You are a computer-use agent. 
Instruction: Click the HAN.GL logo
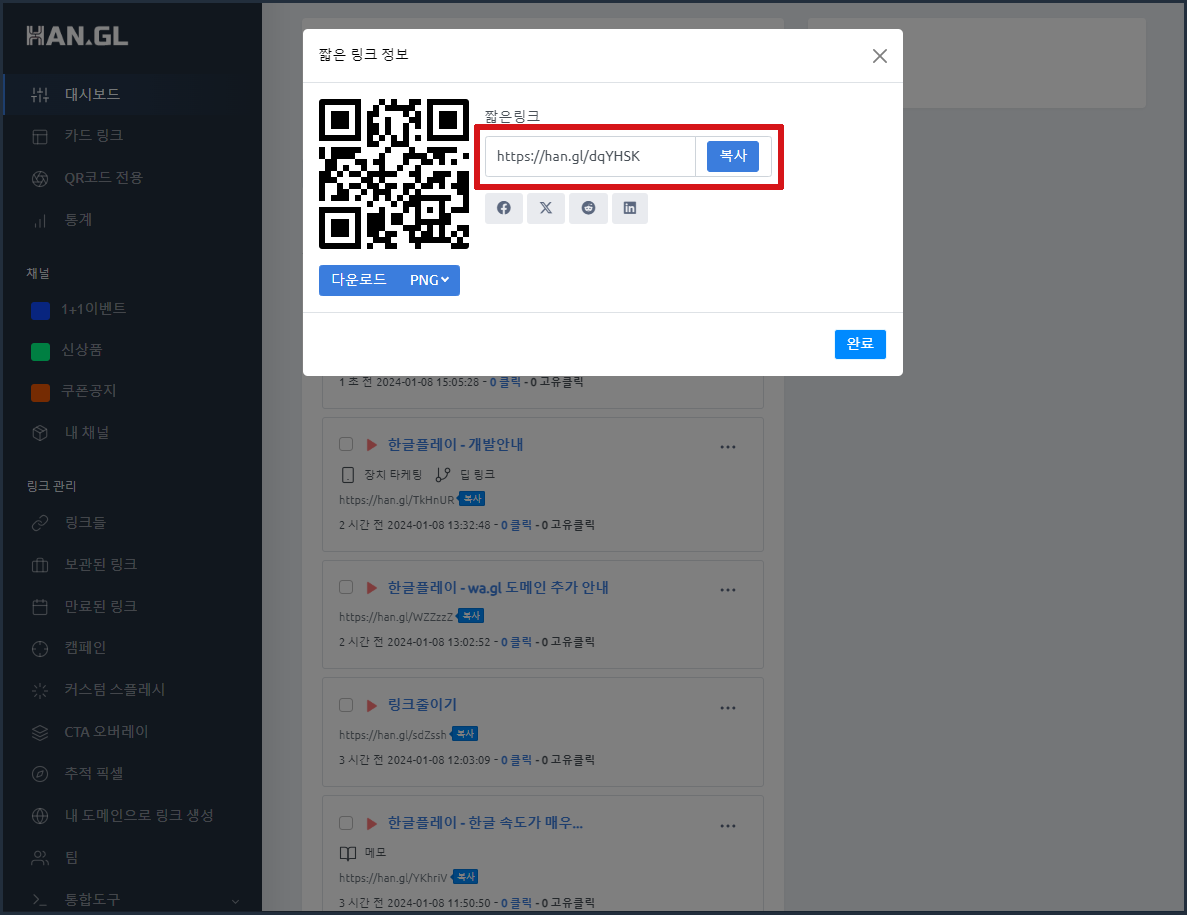77,36
